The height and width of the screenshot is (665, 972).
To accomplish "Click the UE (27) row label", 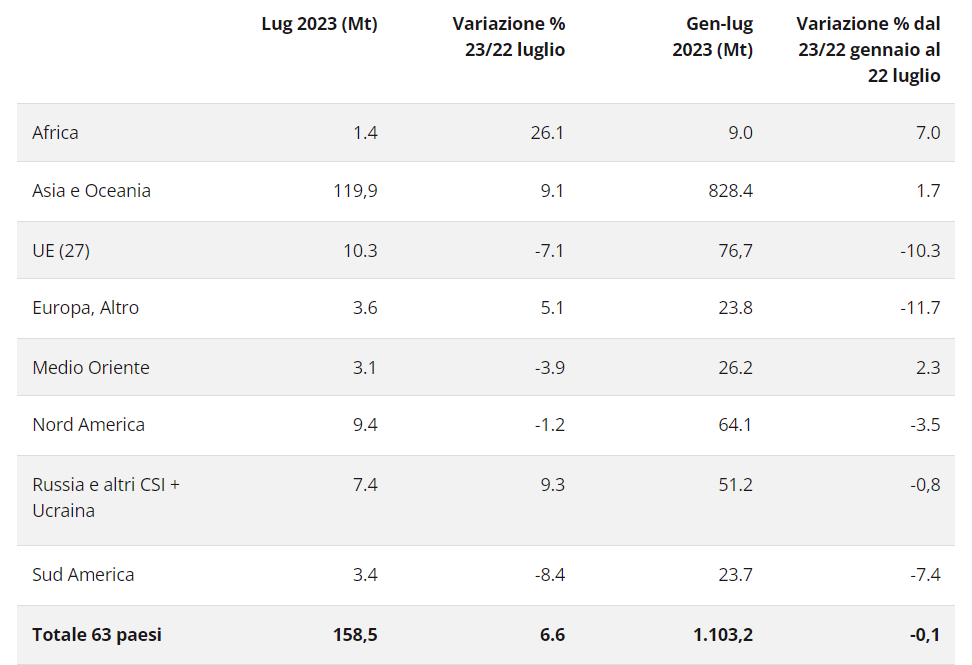I will (61, 250).
